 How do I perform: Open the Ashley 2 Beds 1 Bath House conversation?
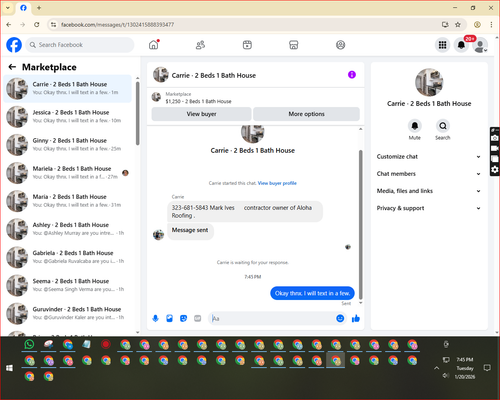[x=68, y=229]
